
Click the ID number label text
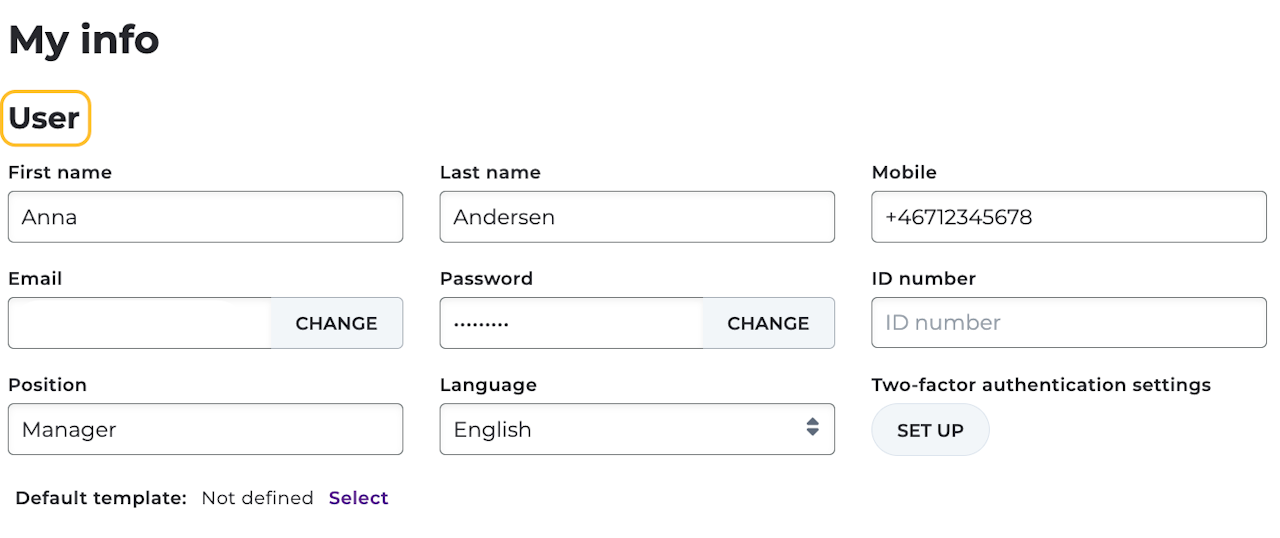pos(923,279)
